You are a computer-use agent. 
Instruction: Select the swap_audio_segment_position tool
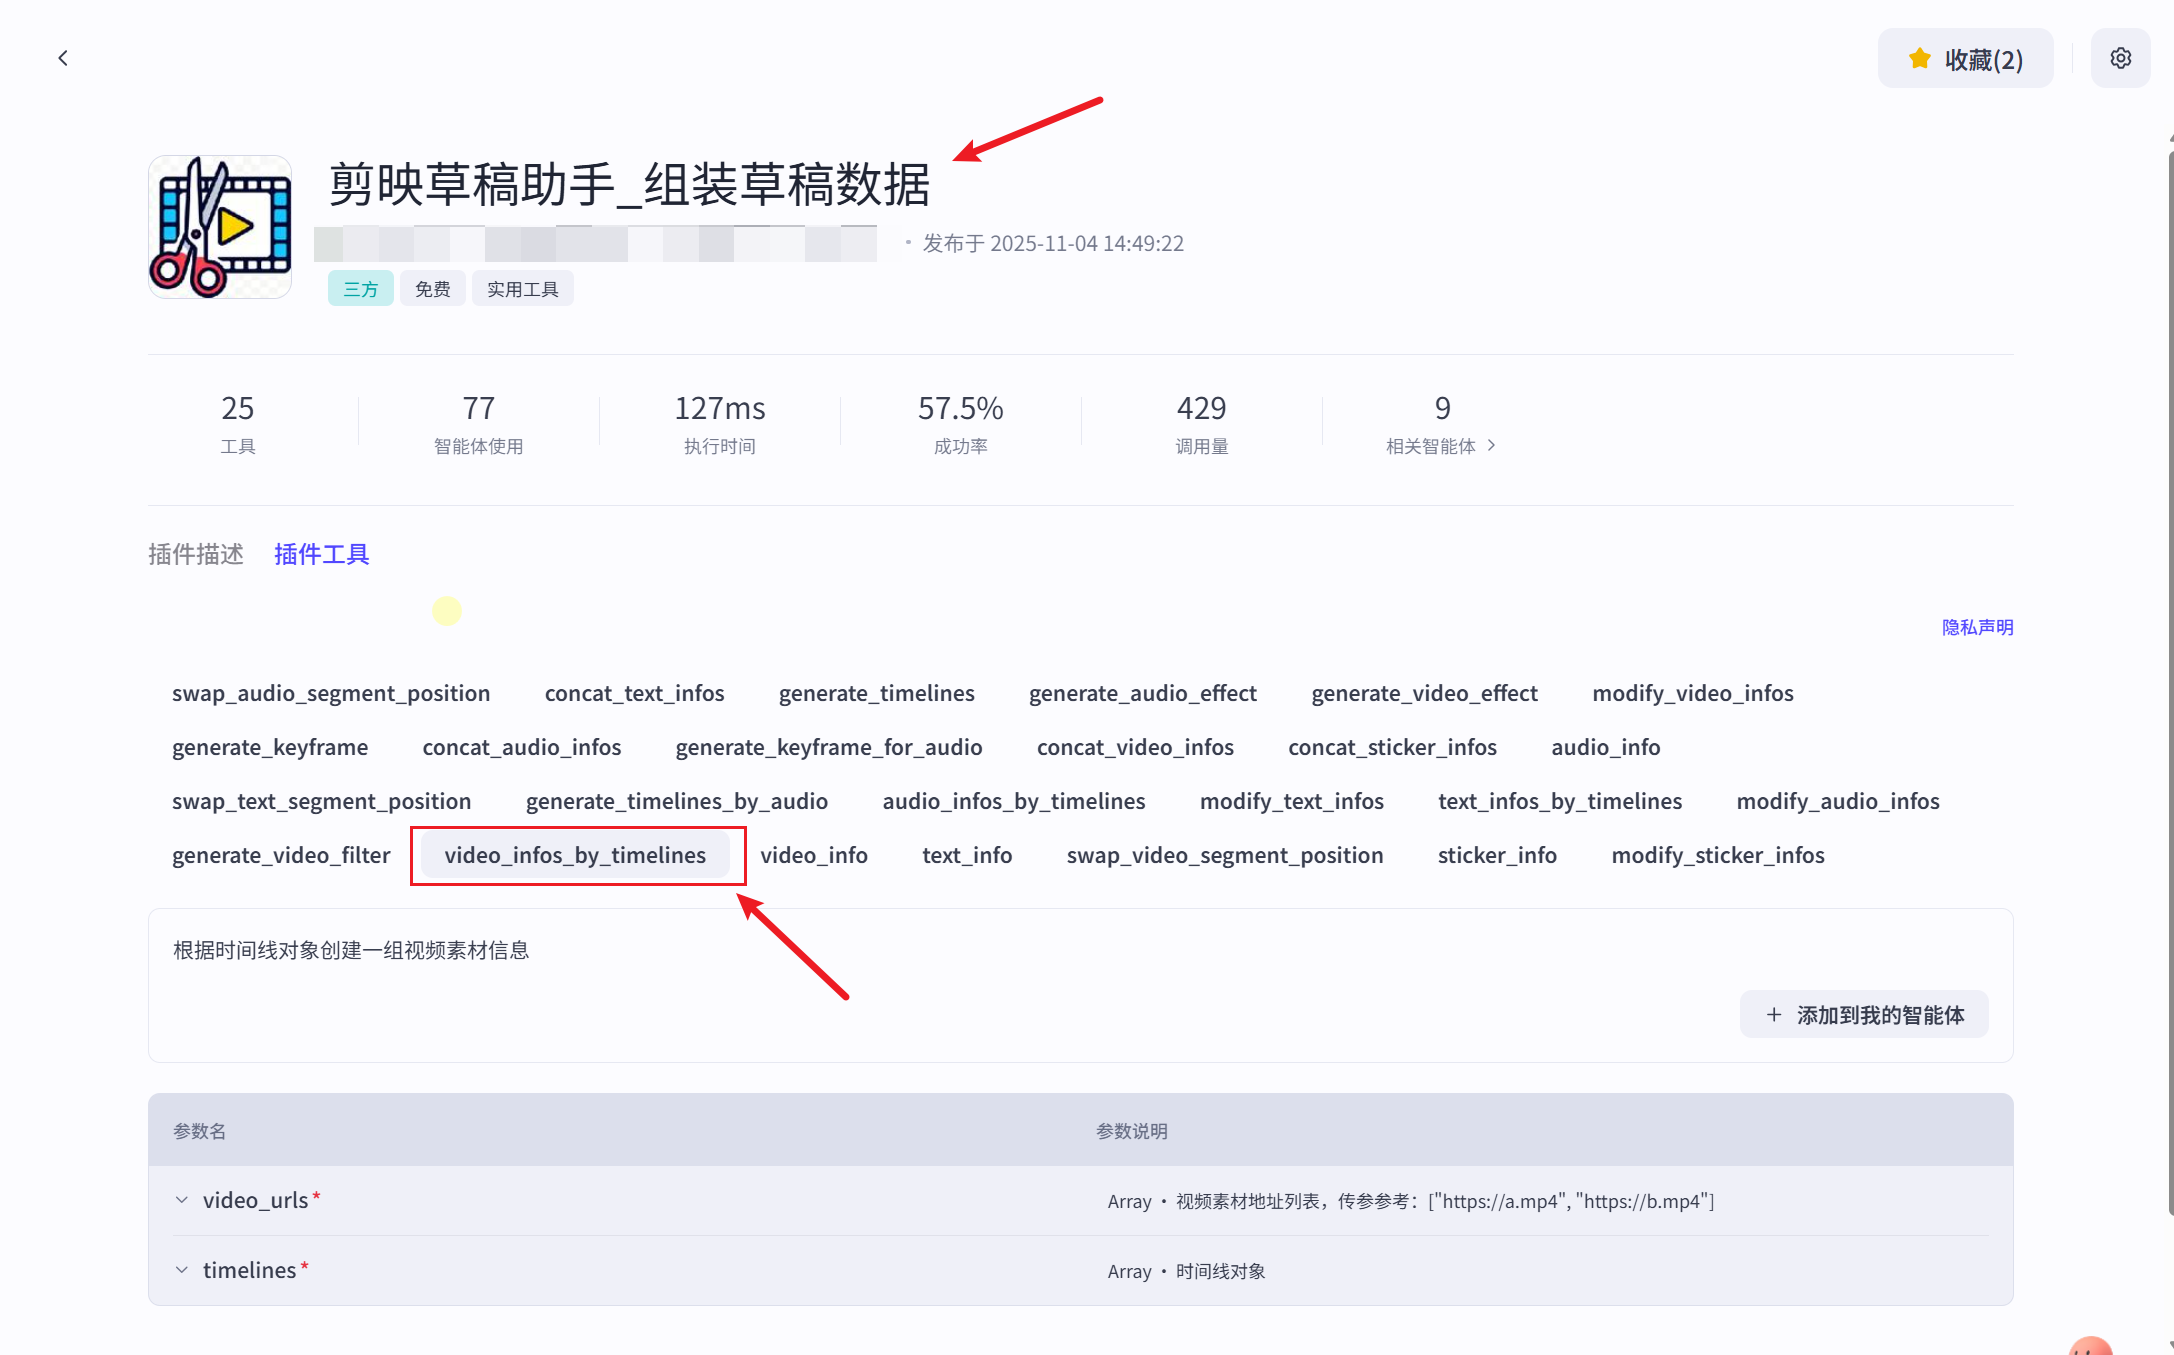[330, 693]
